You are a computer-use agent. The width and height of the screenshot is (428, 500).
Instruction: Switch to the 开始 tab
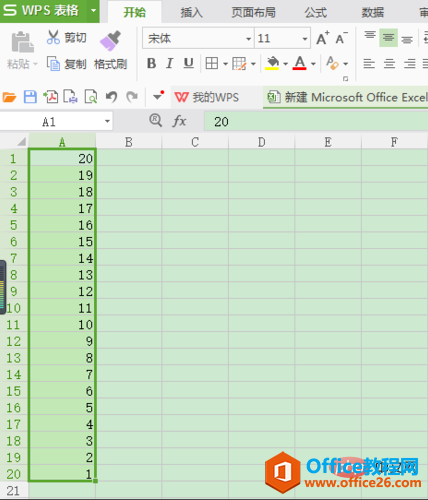pos(135,12)
